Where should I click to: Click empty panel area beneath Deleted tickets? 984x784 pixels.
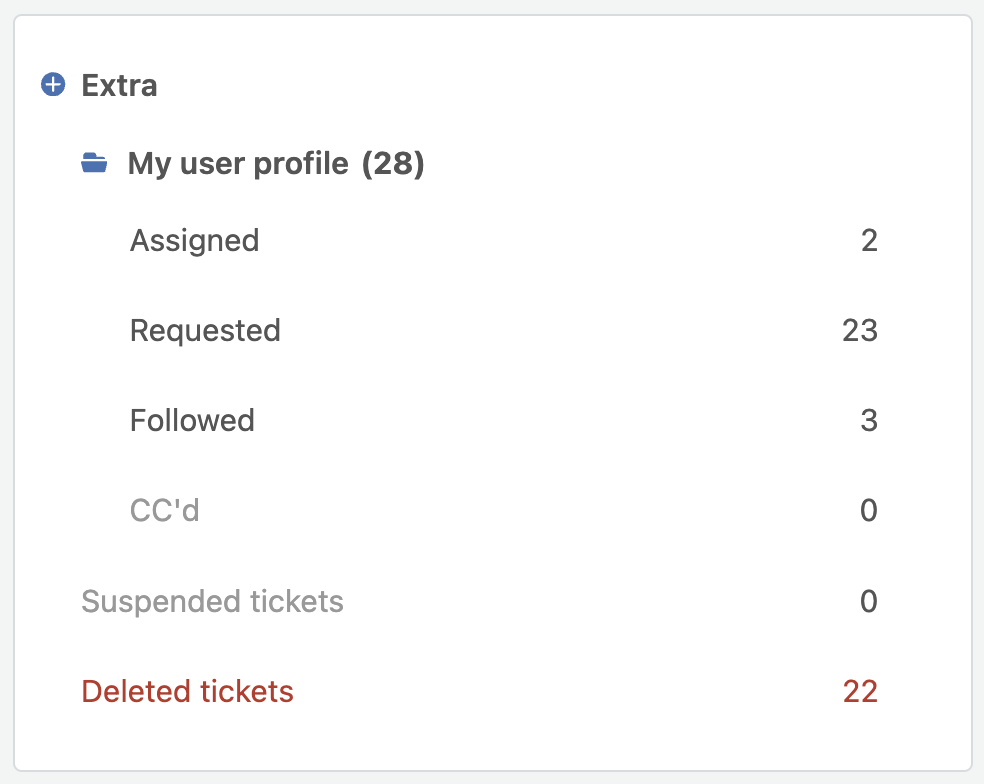[x=493, y=741]
